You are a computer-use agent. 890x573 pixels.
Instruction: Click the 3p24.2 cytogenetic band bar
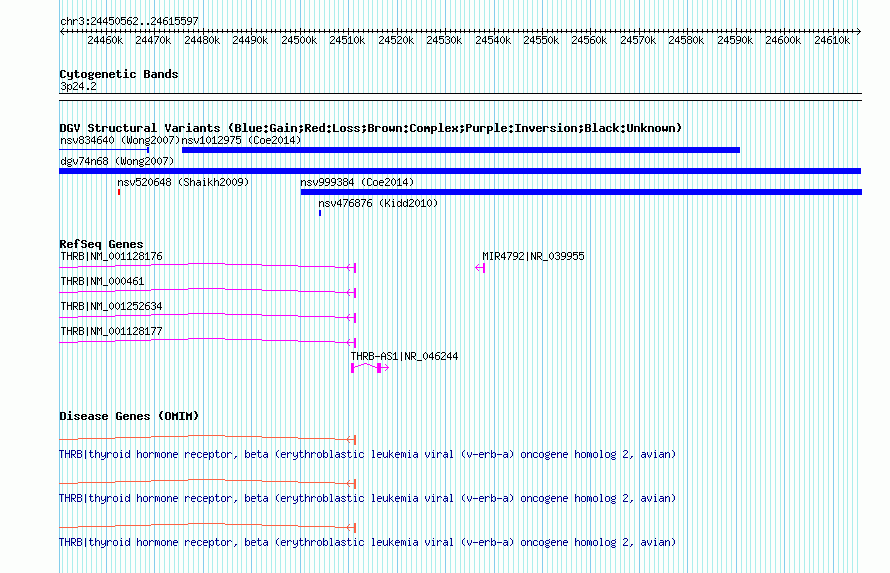pyautogui.click(x=460, y=97)
